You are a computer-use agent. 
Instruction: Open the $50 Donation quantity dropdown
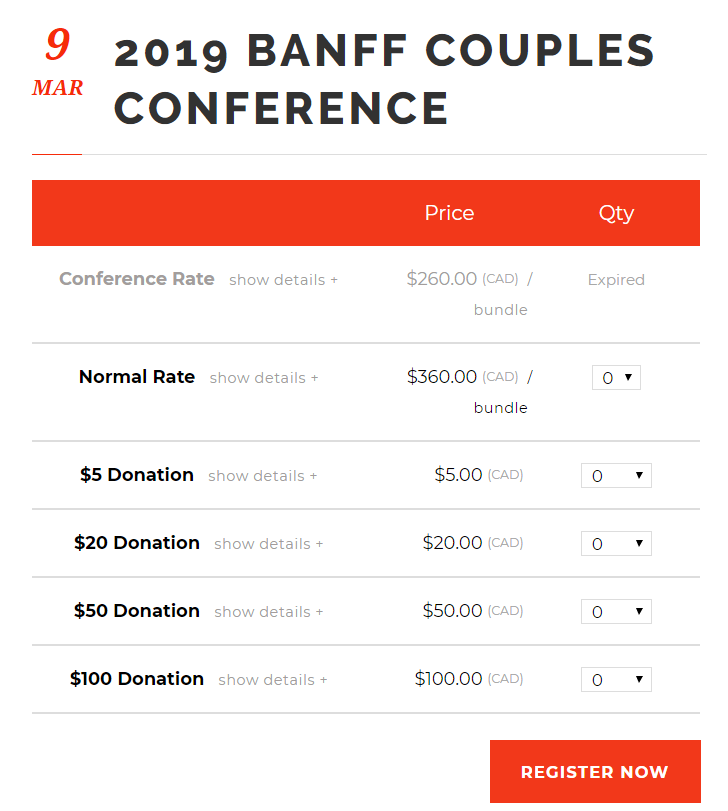(x=616, y=611)
